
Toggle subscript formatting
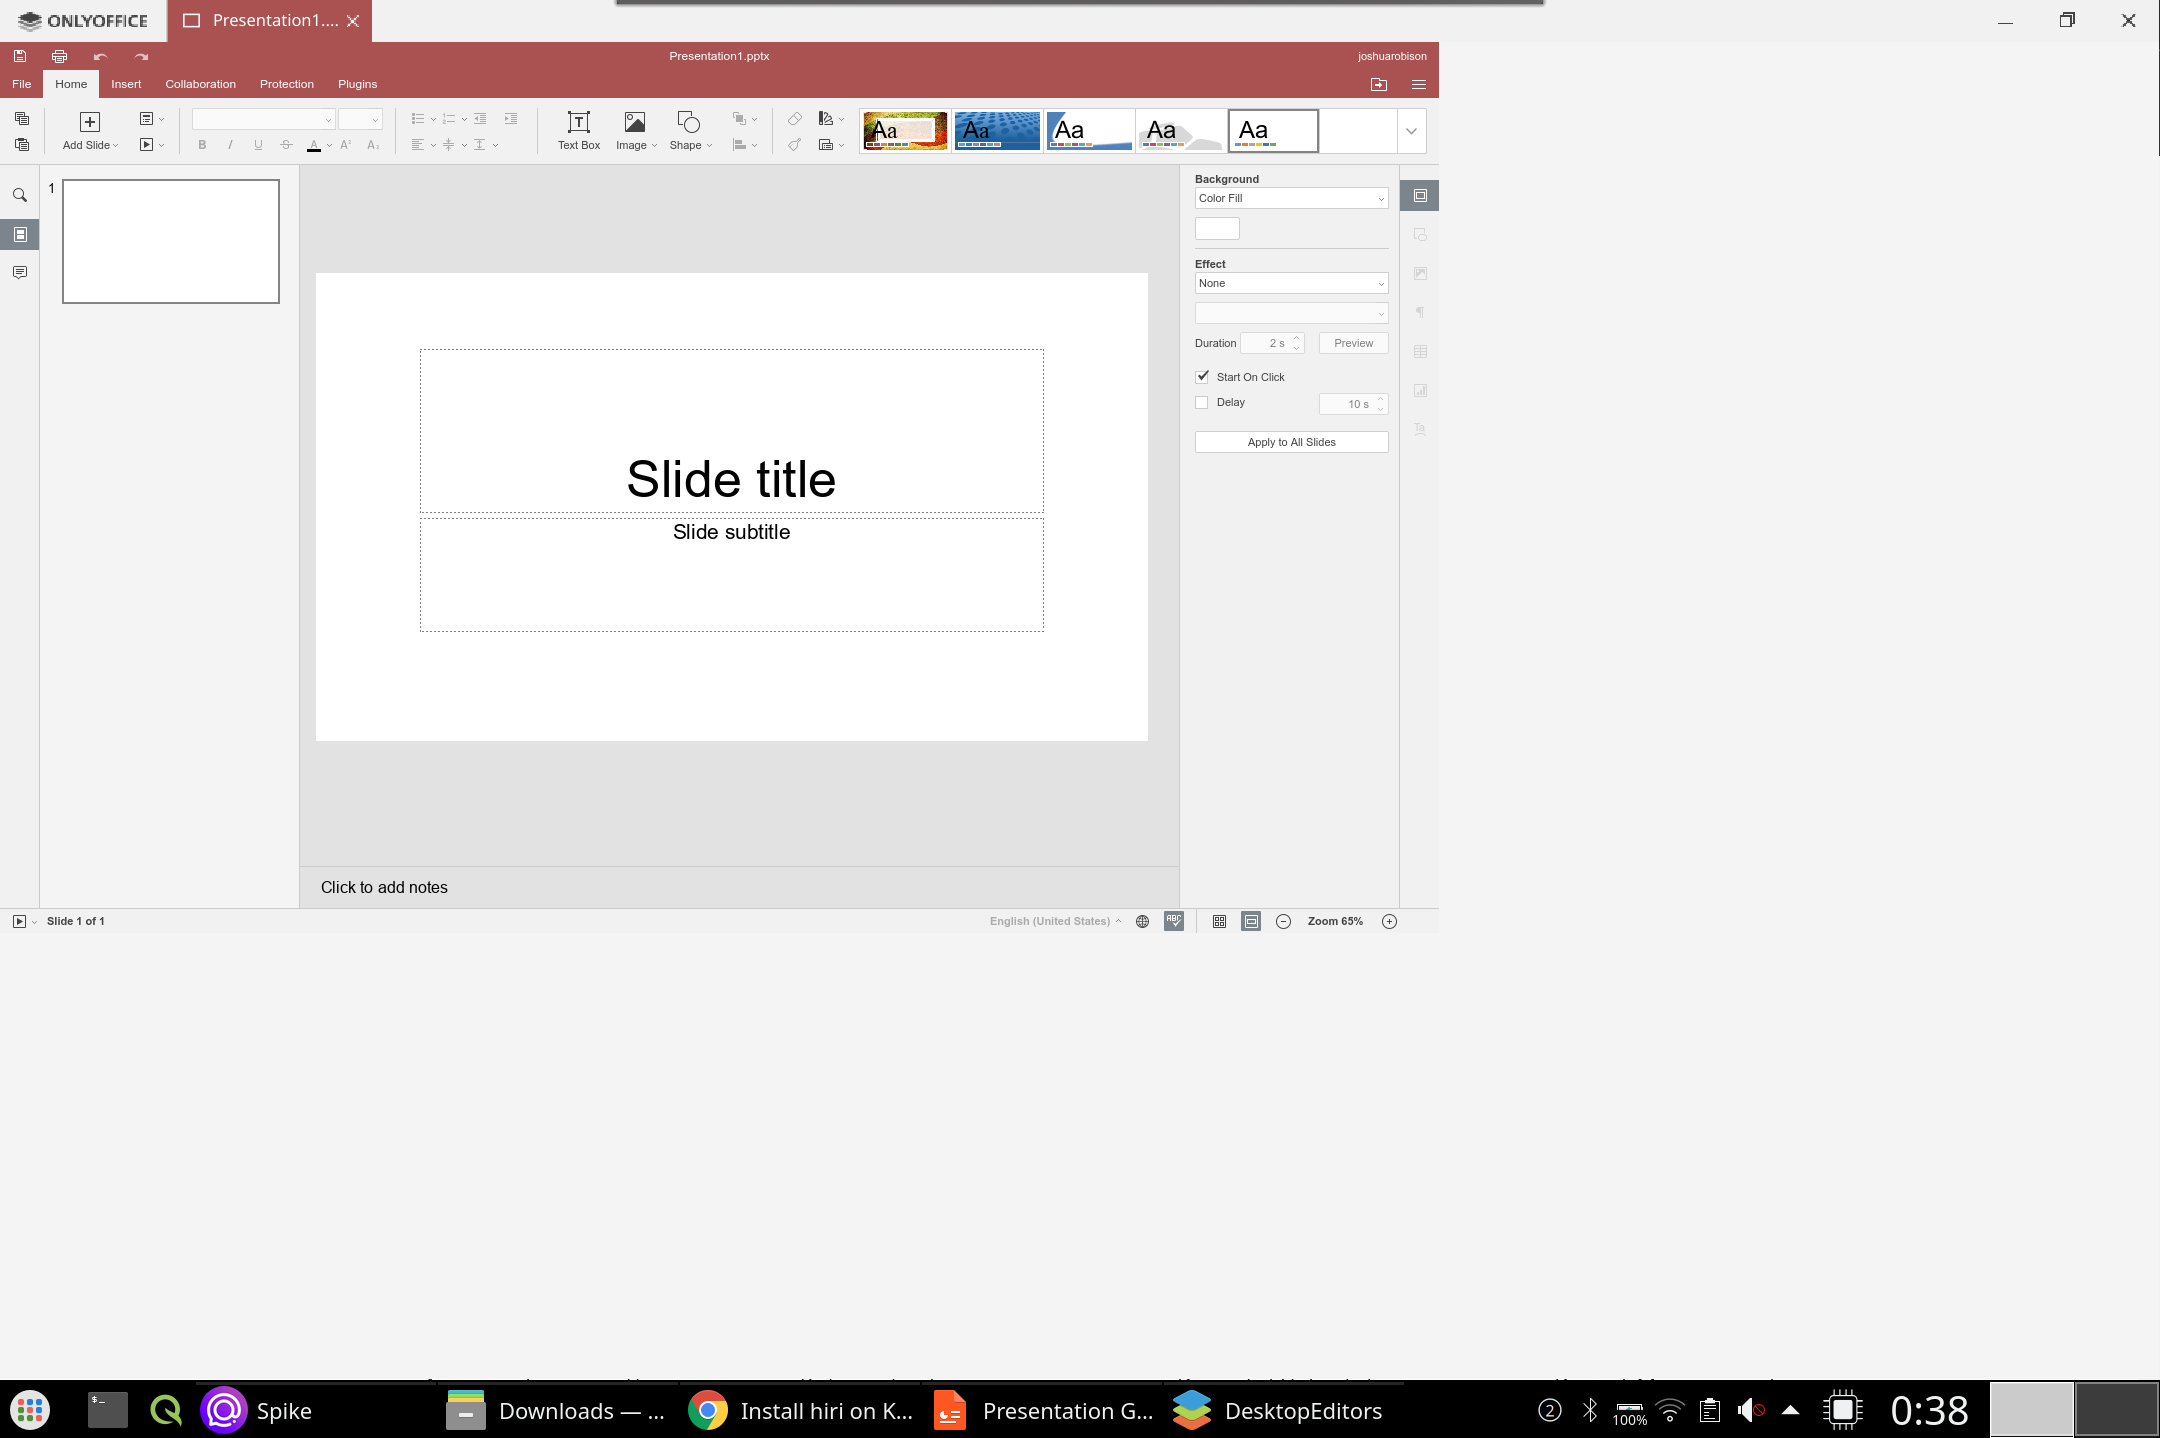click(x=373, y=145)
